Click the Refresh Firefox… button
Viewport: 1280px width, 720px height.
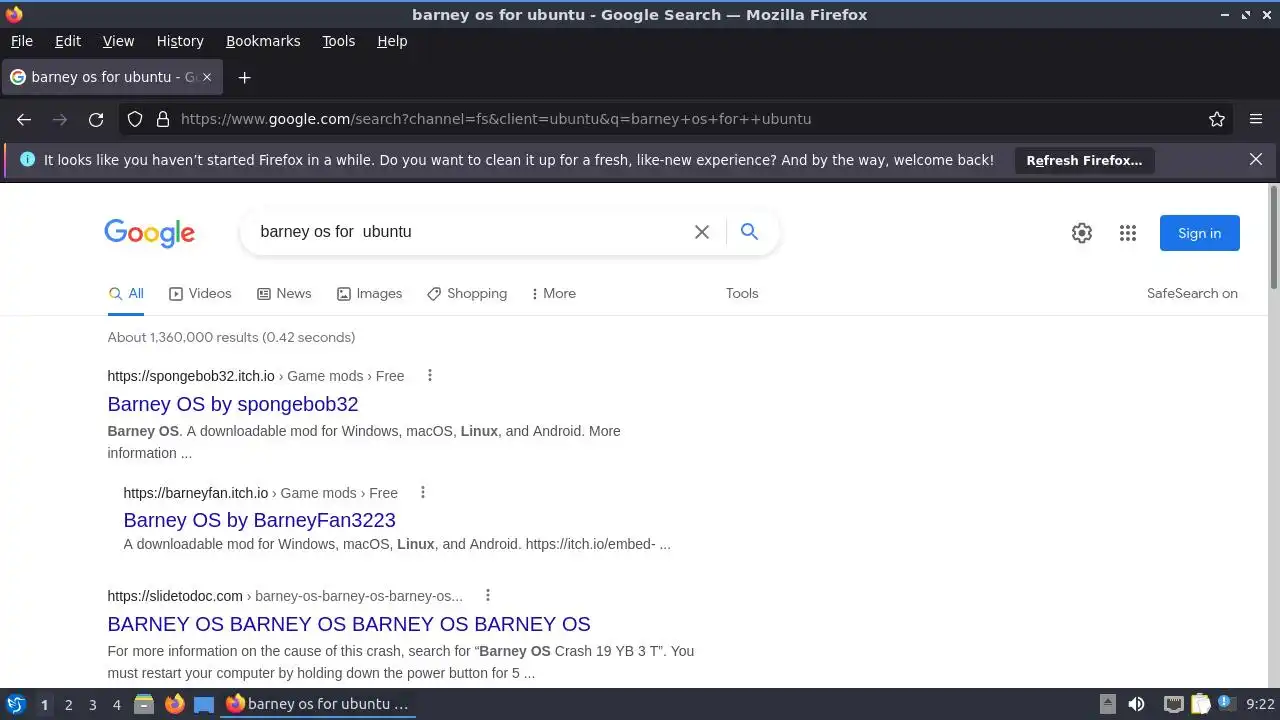[x=1084, y=160]
